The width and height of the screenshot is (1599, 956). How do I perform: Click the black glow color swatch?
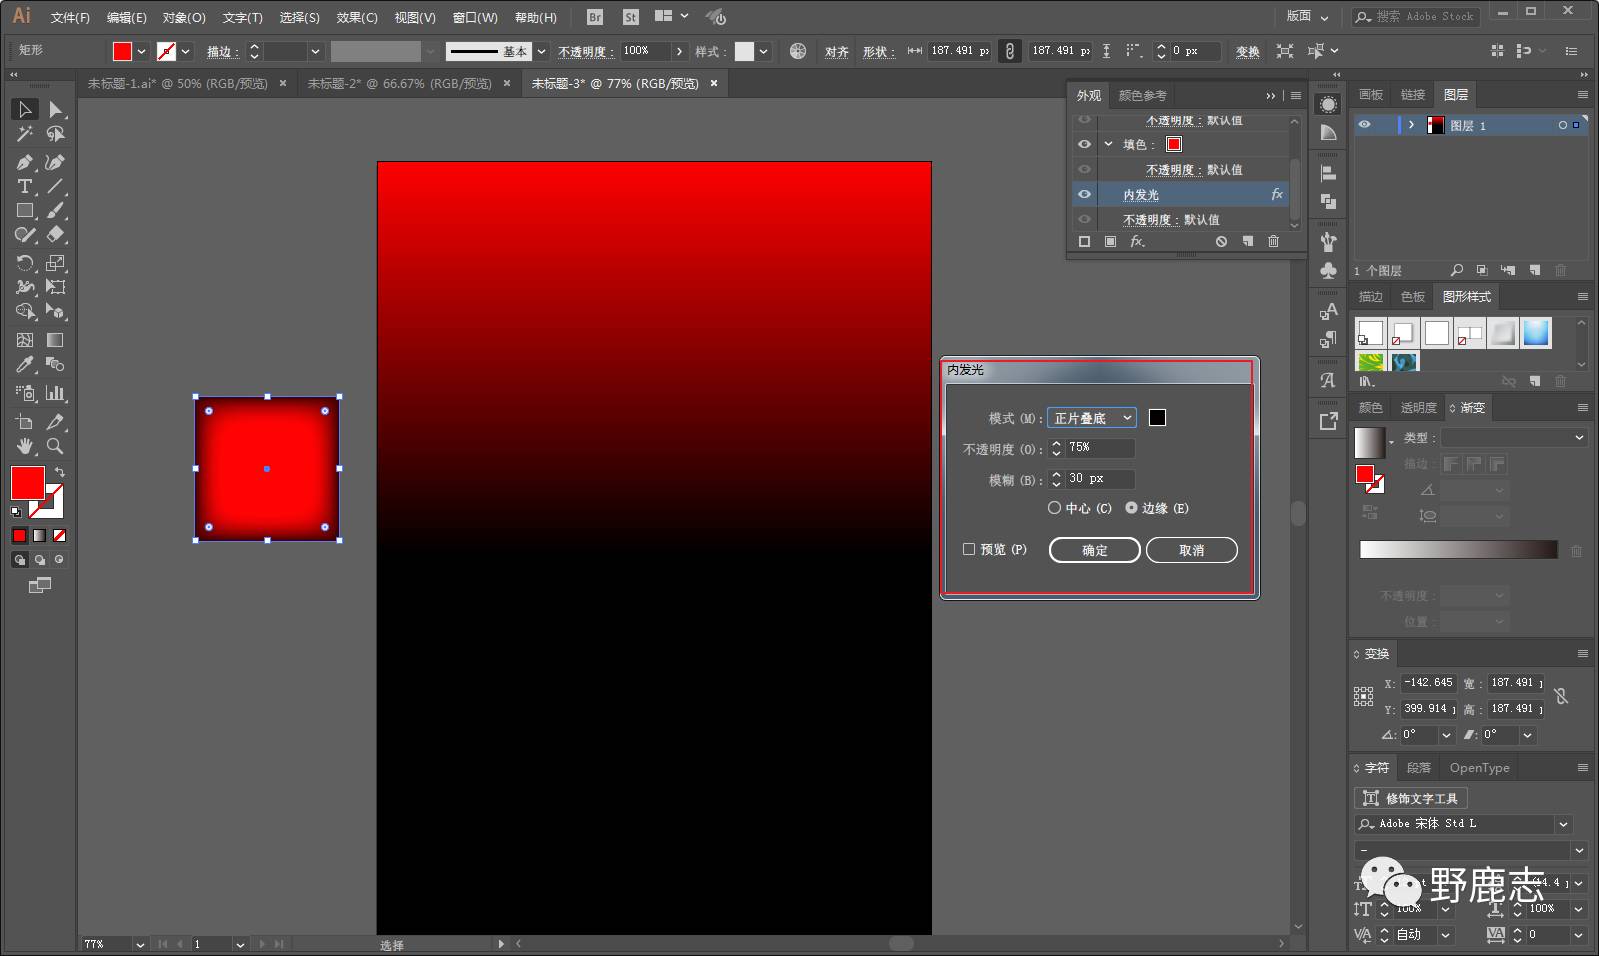(1157, 418)
